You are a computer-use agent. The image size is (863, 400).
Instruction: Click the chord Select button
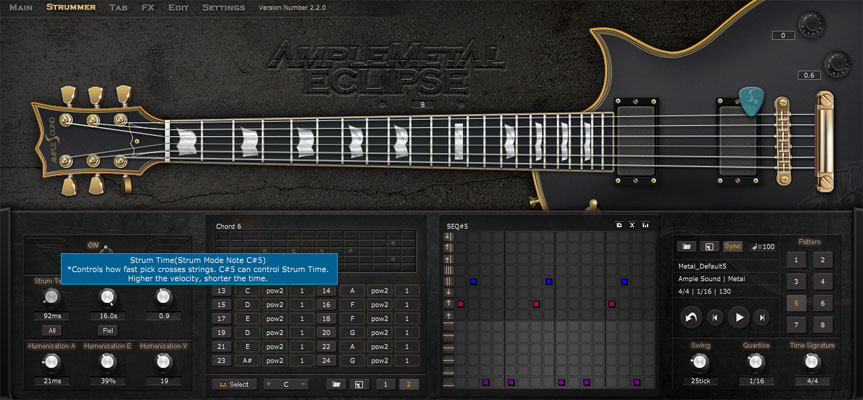pyautogui.click(x=234, y=385)
